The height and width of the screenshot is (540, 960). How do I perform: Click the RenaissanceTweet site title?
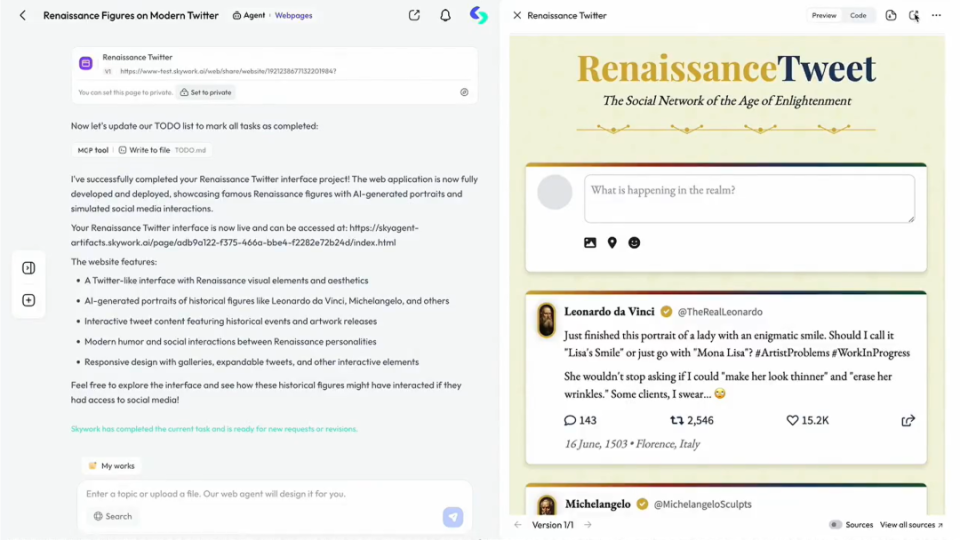tap(726, 68)
